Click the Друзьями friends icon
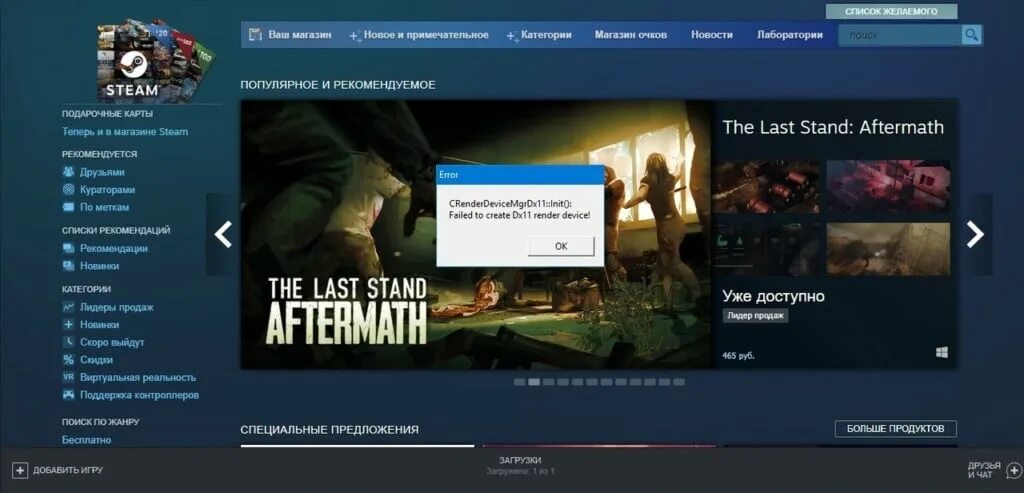This screenshot has width=1024, height=493. [69, 172]
